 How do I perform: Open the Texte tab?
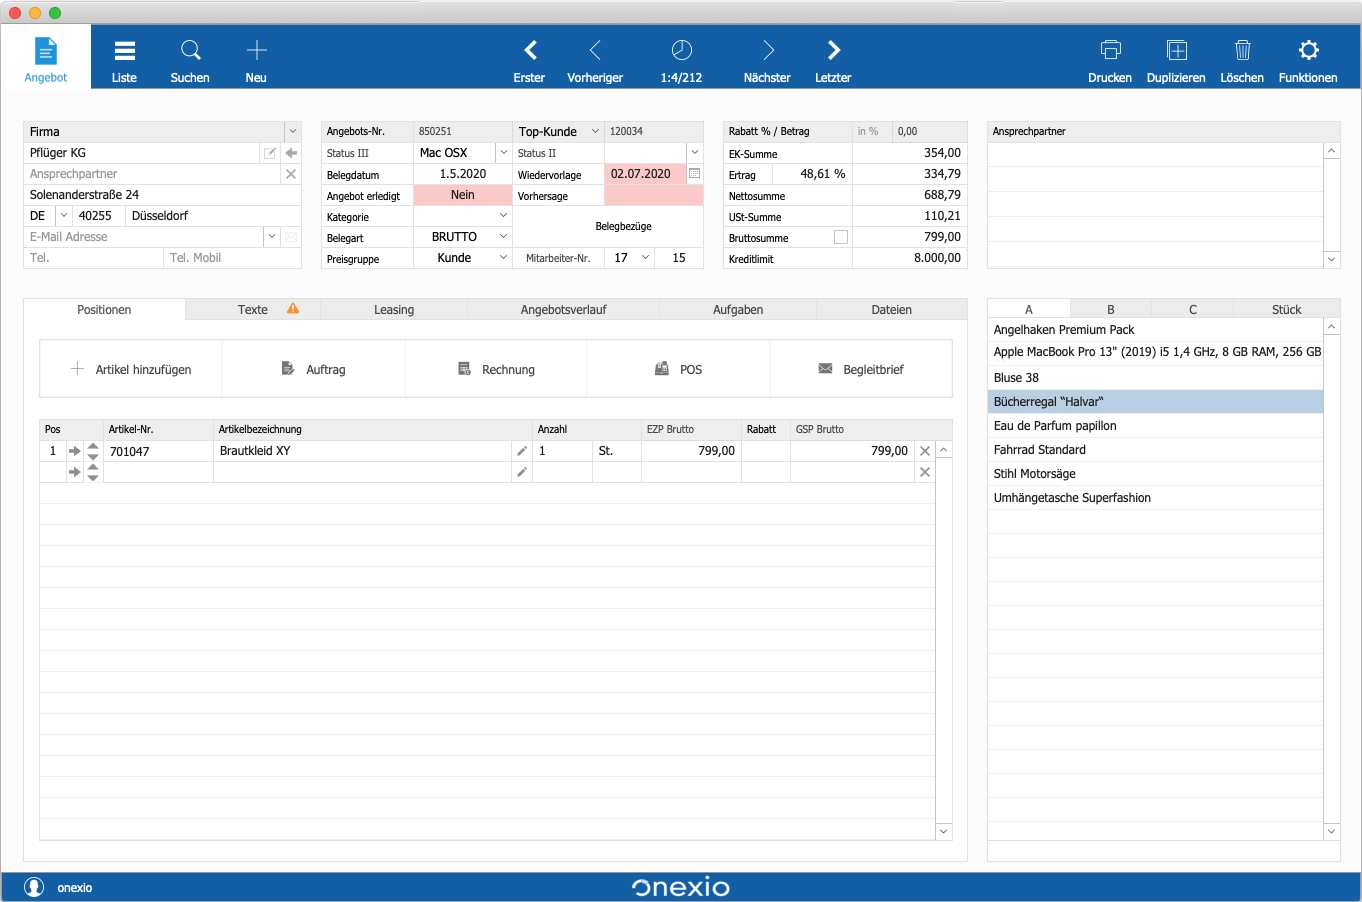253,310
